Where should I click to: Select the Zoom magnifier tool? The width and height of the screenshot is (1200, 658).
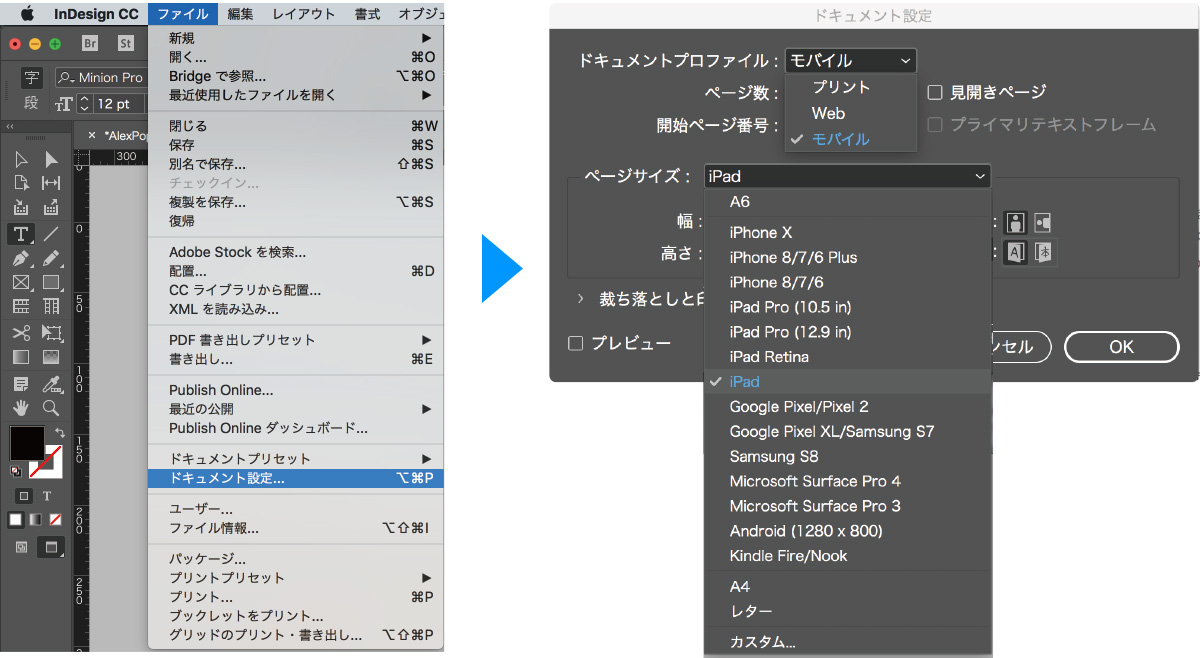[51, 408]
